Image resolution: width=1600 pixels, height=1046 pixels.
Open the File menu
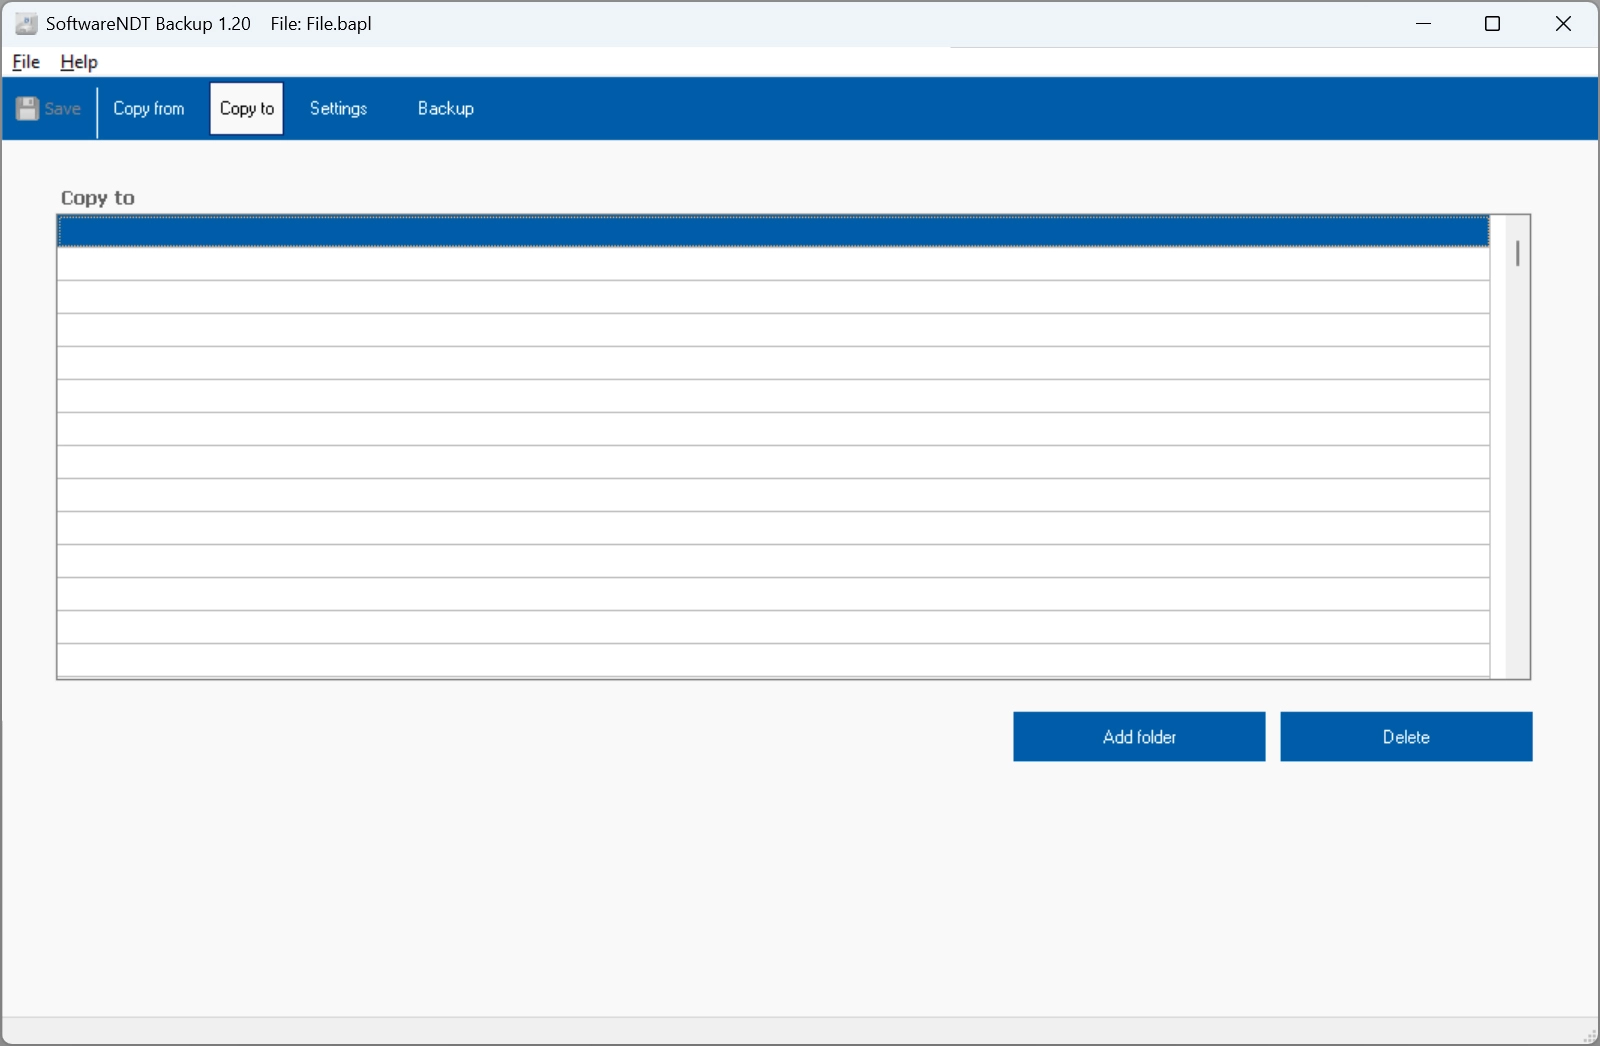(26, 62)
